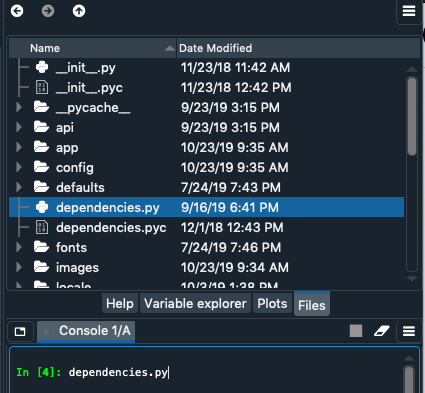
Task: Expand the defaults folder tree node
Action: 19,187
